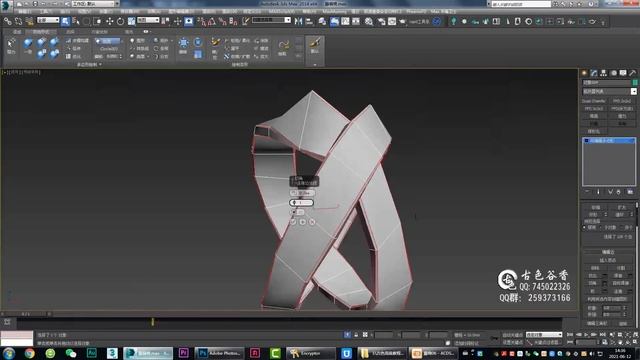
Task: Toggle Selection Lock in status bar
Action: point(356,335)
